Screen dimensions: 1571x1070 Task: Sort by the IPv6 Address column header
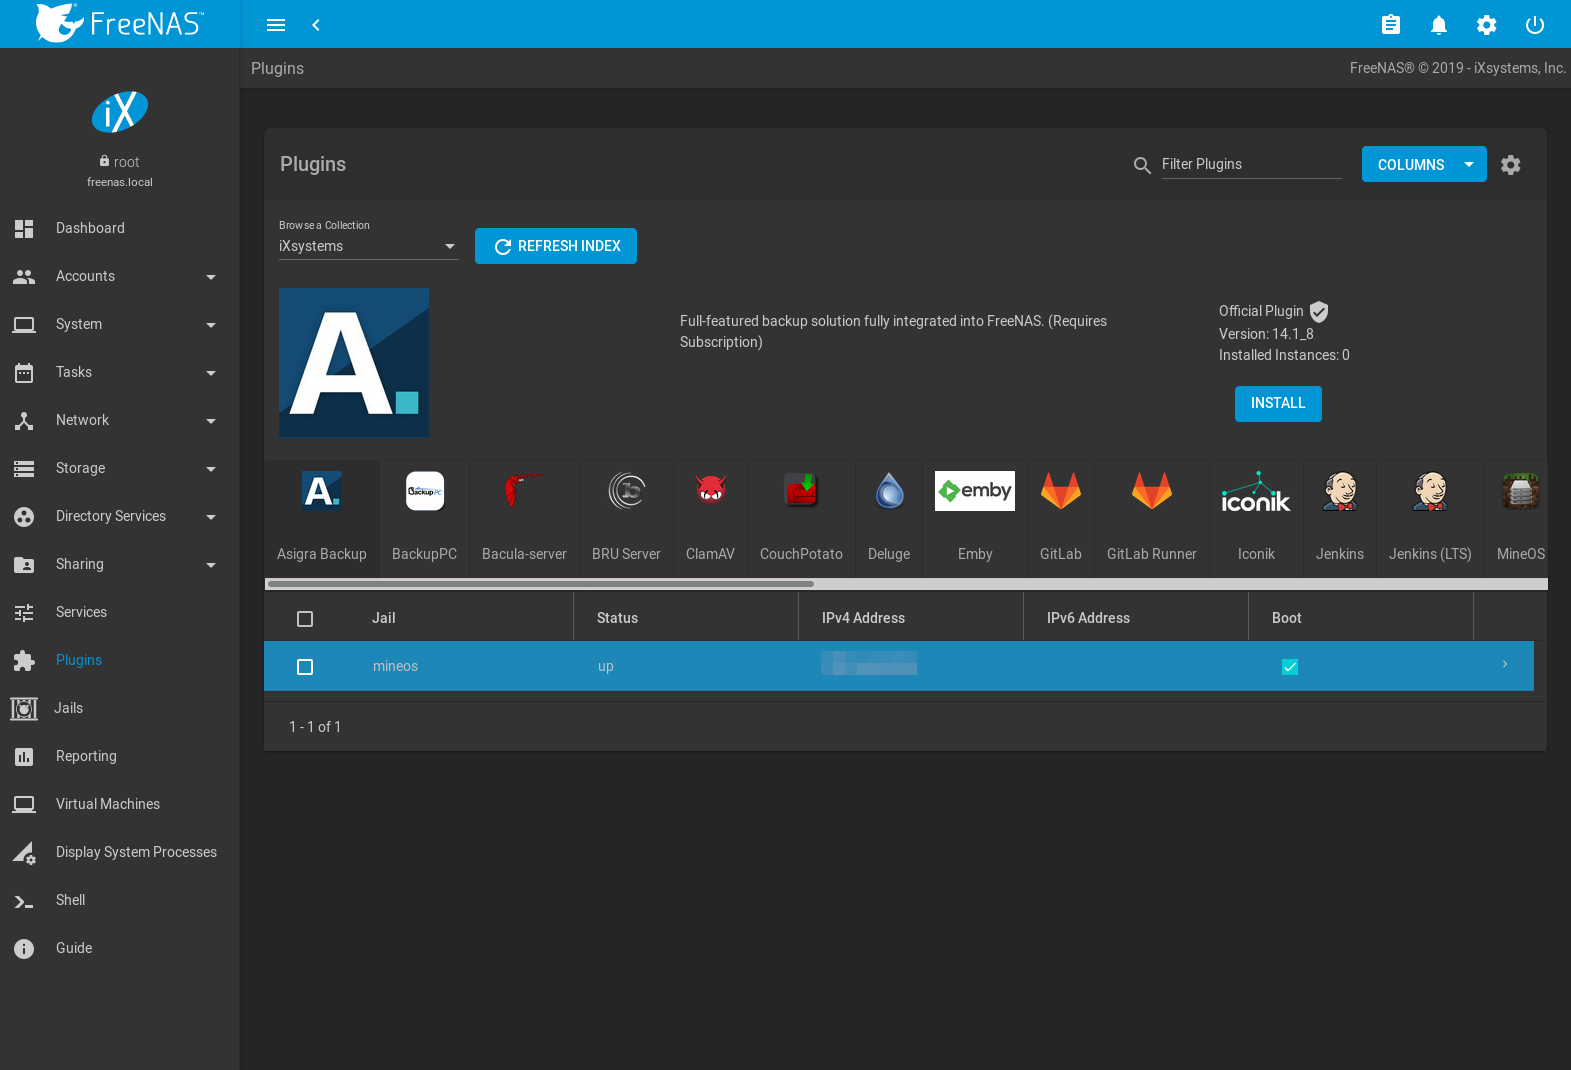pyautogui.click(x=1088, y=618)
